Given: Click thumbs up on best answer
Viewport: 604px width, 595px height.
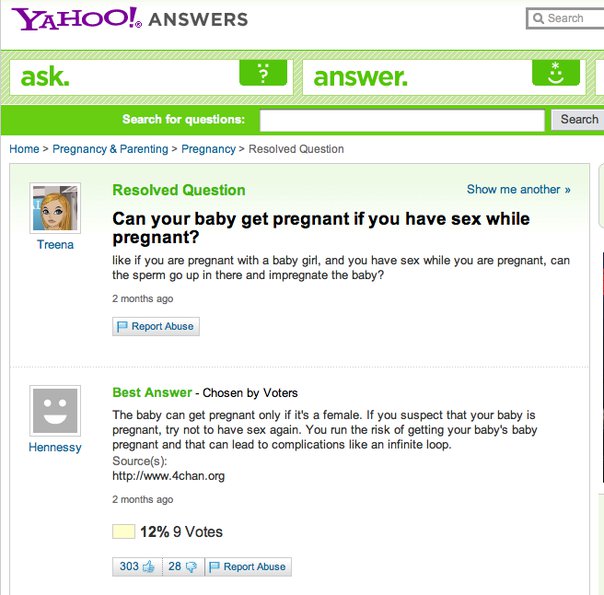Looking at the screenshot, I should pos(138,567).
